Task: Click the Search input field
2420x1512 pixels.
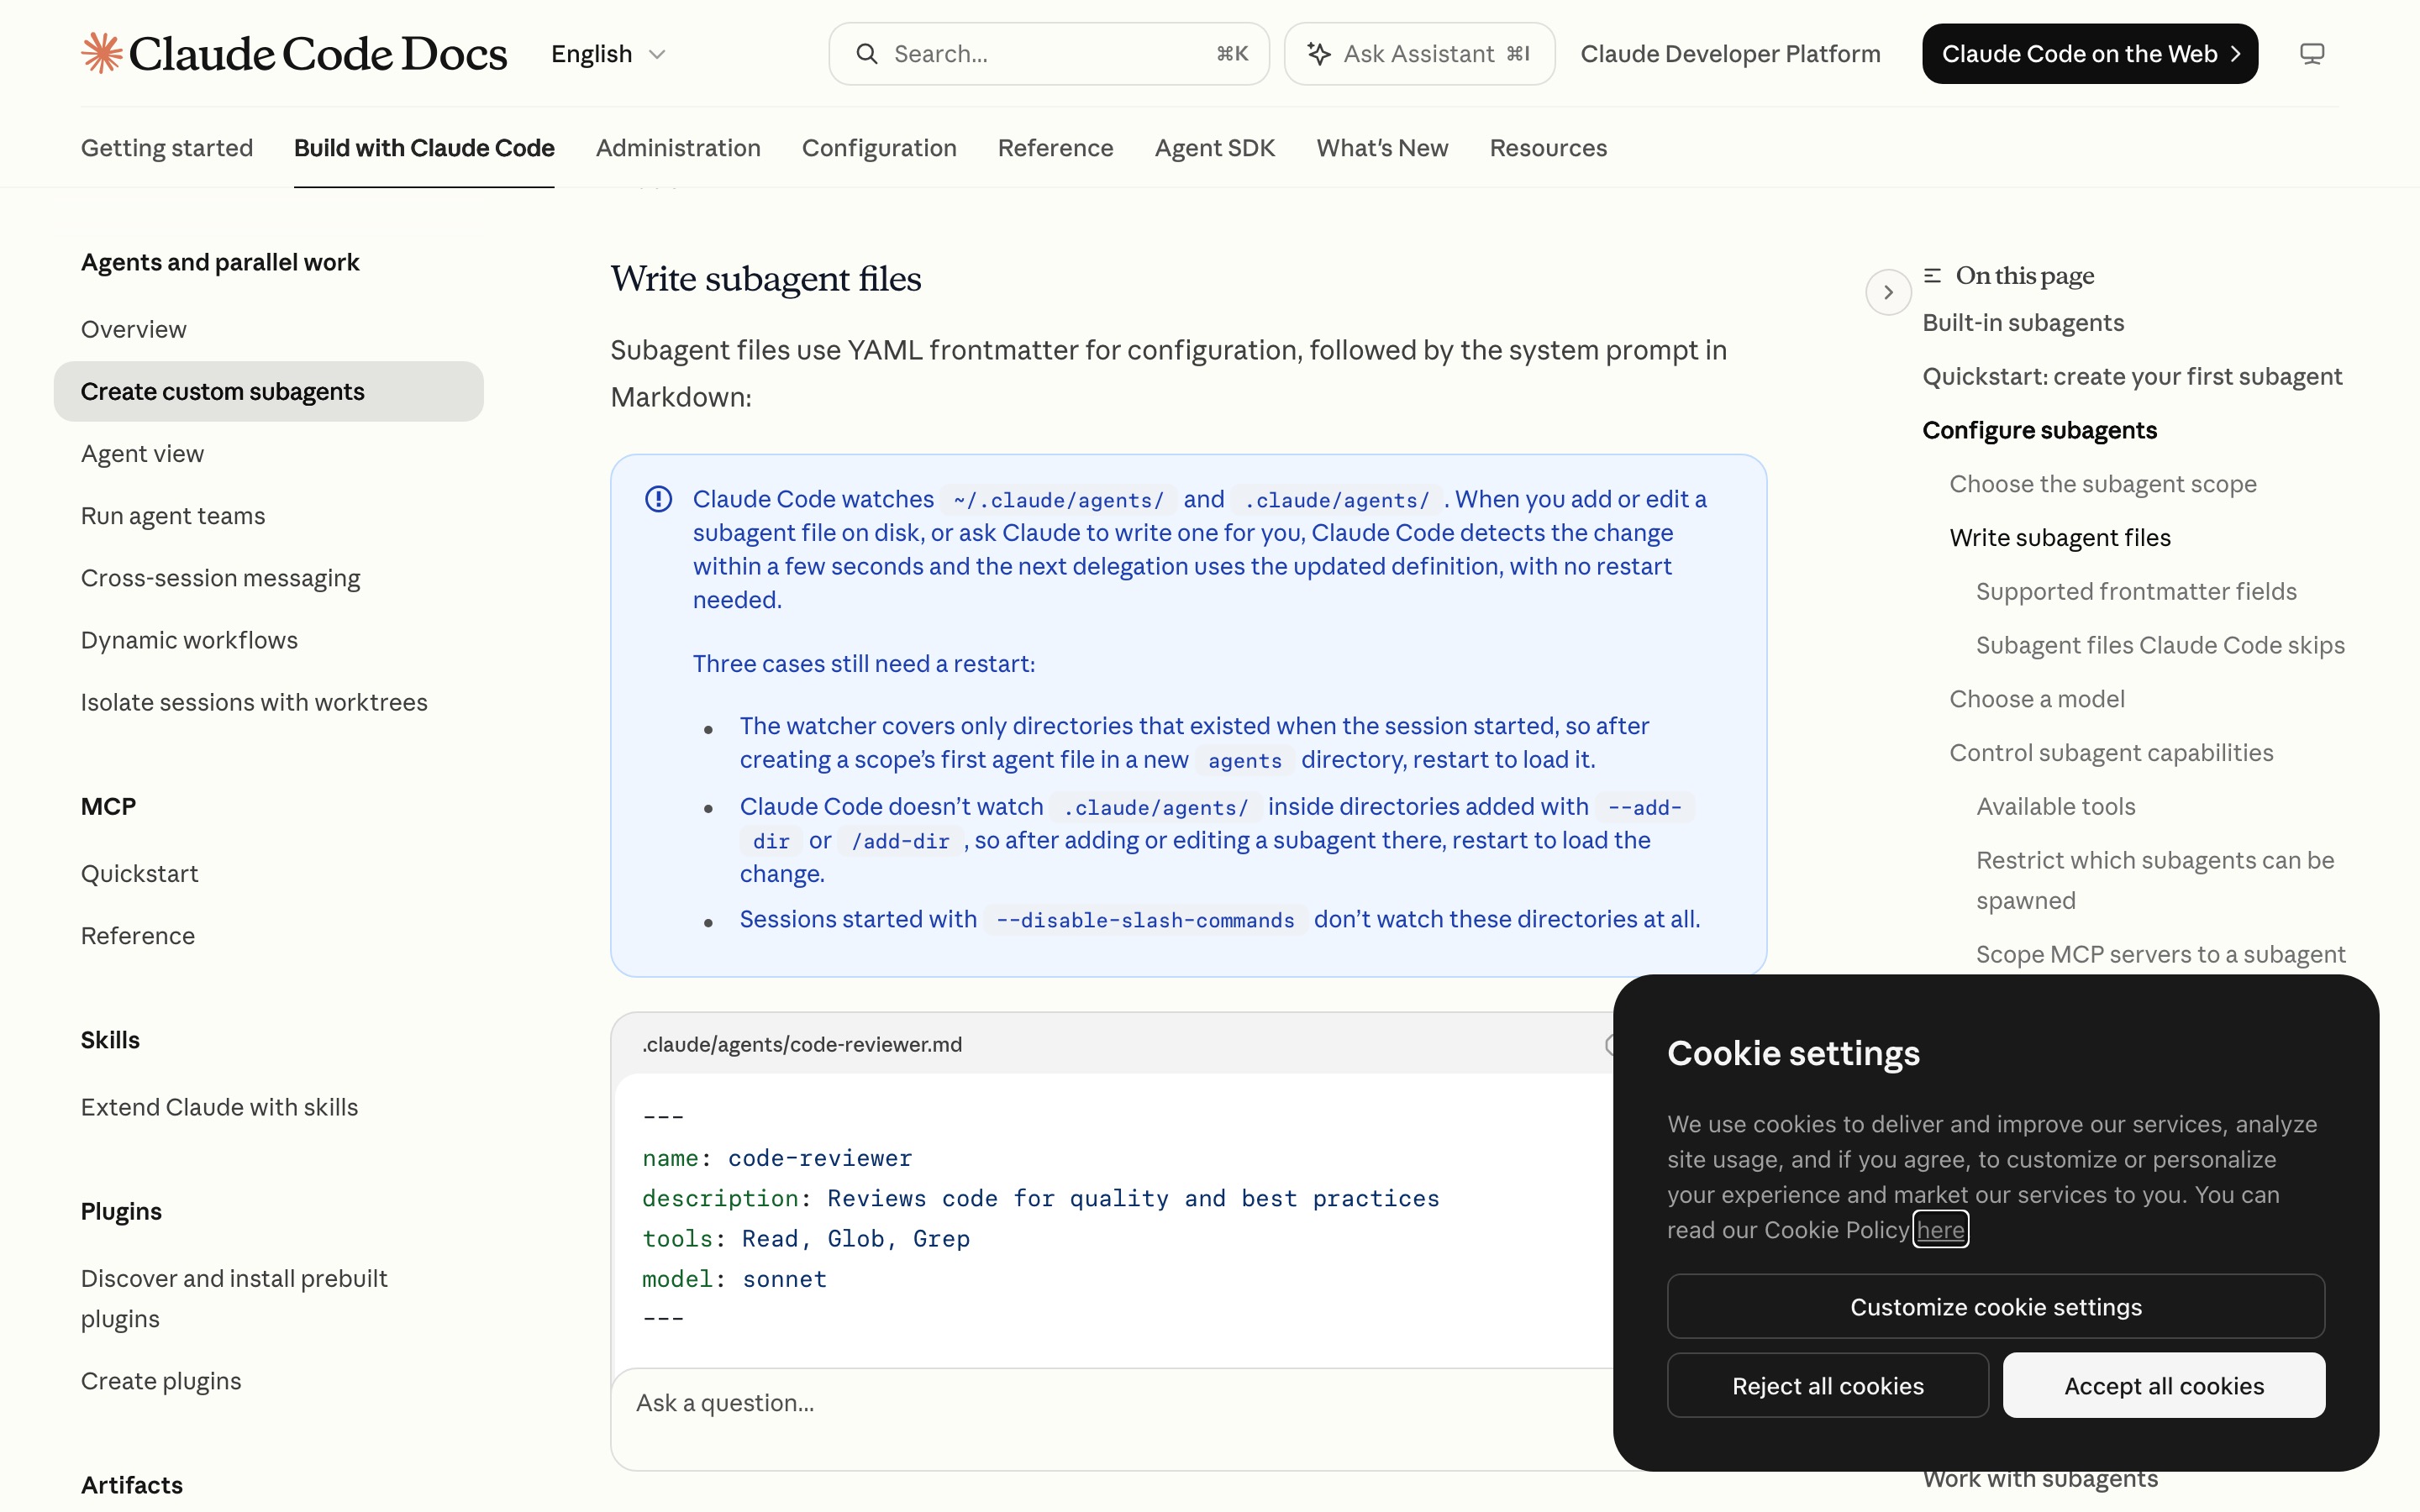Action: point(1049,54)
